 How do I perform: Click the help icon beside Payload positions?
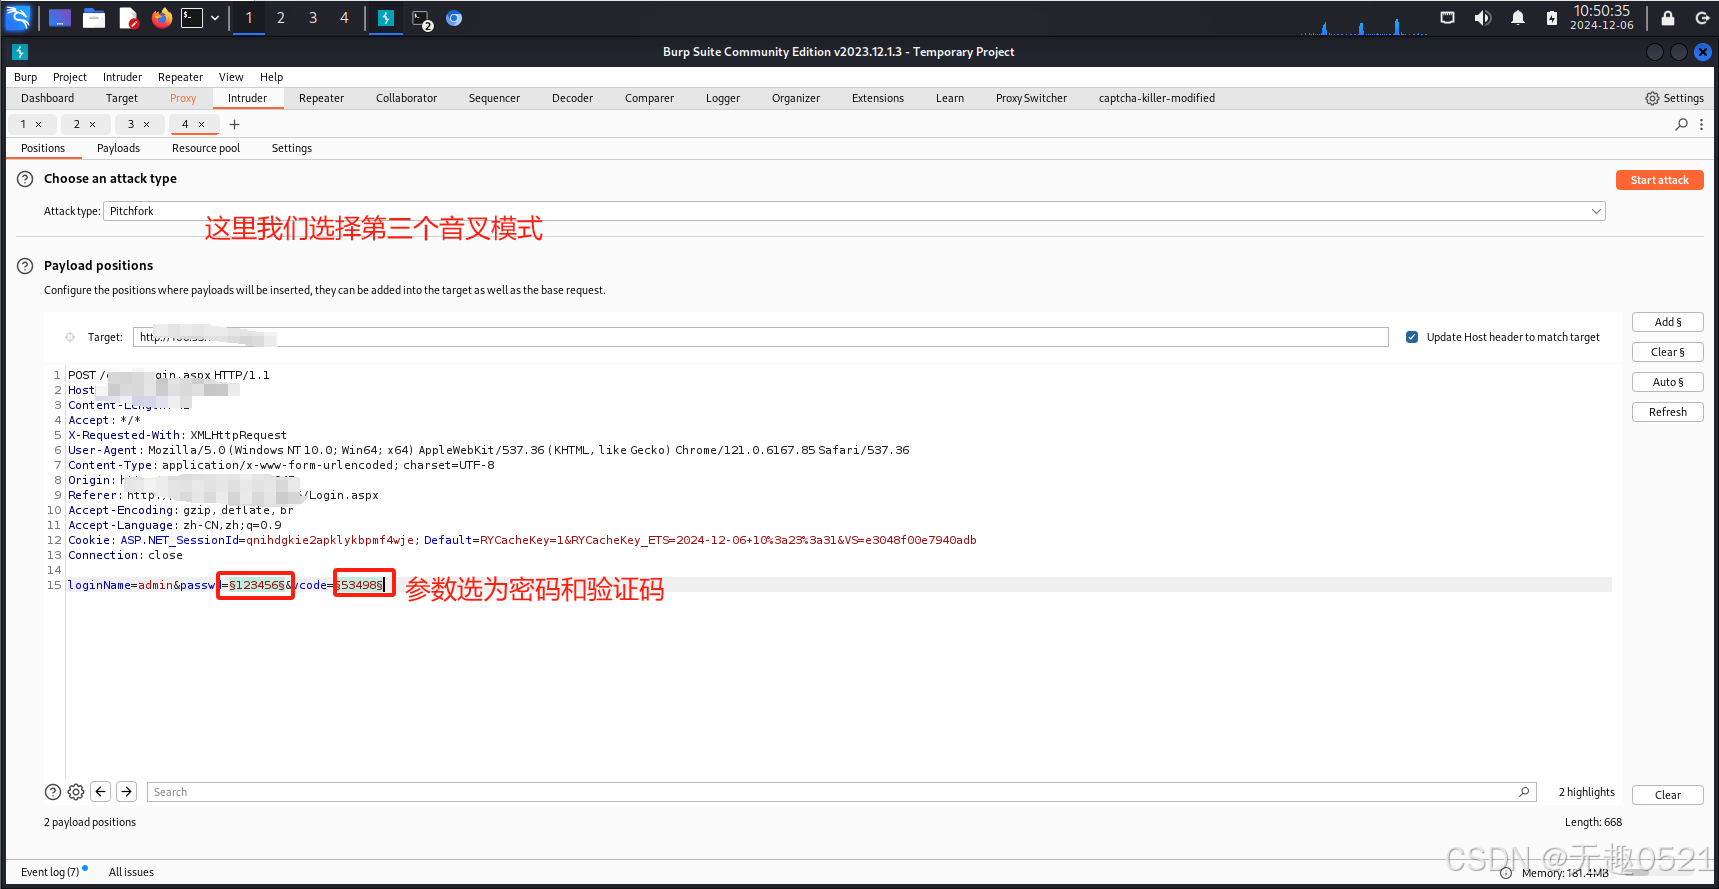click(x=25, y=266)
